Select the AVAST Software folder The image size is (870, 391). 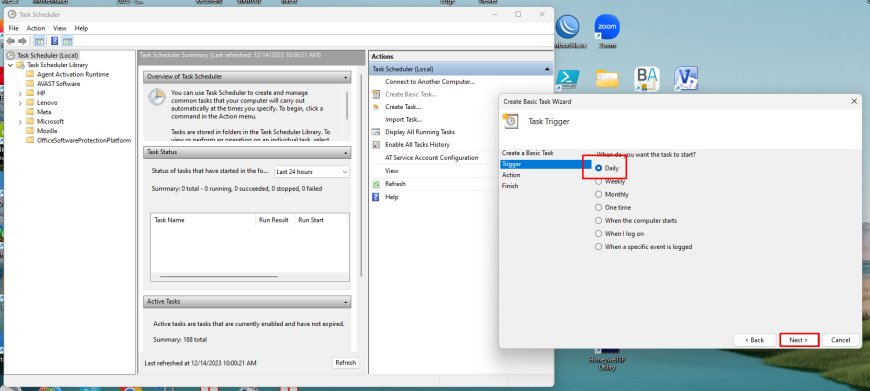tap(58, 84)
